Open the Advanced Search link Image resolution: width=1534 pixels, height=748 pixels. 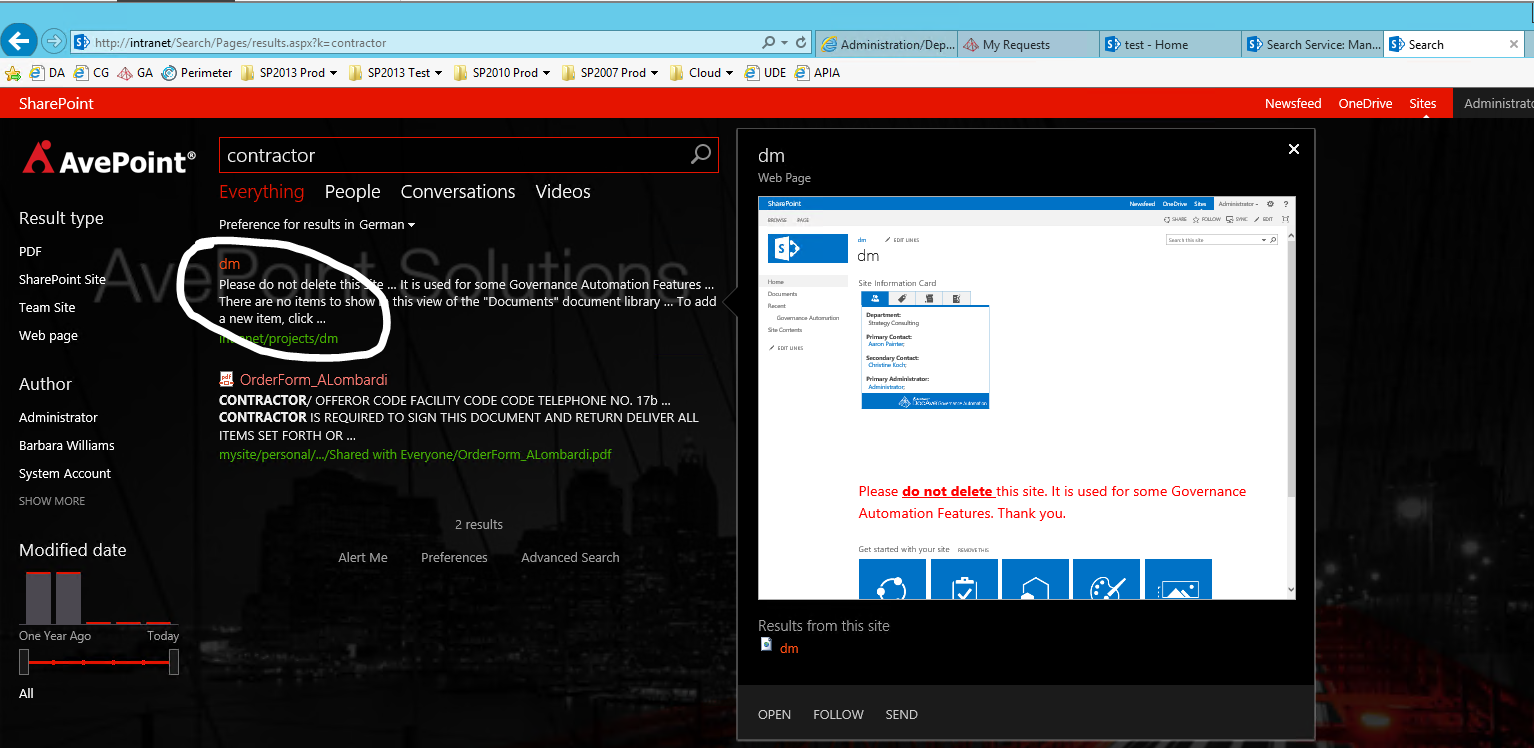tap(570, 557)
